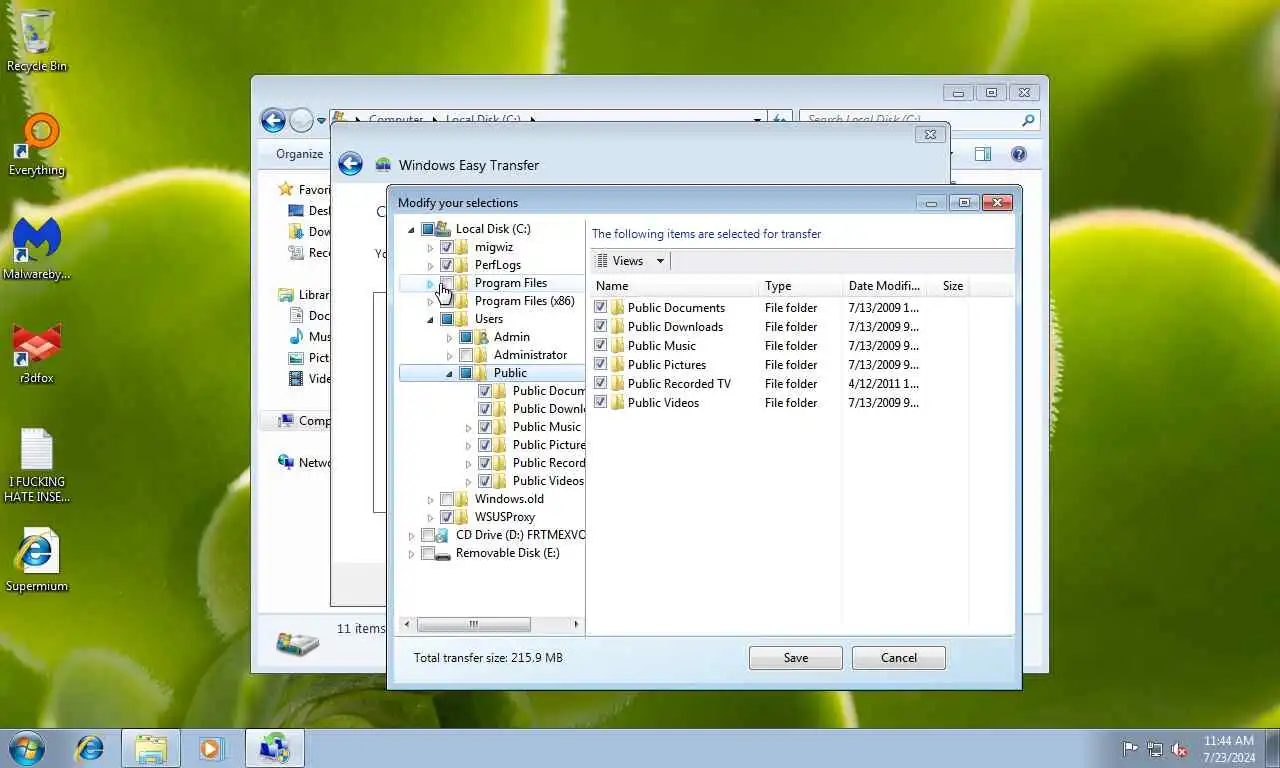Collapse the Users folder node
The width and height of the screenshot is (1280, 768).
[431, 320]
